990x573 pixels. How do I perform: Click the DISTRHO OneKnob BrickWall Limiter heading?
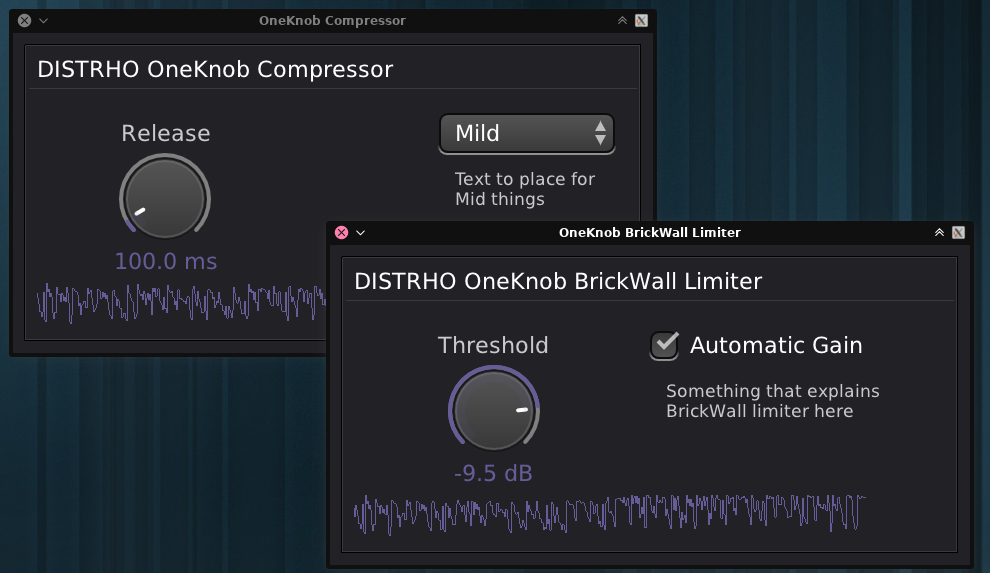point(558,281)
